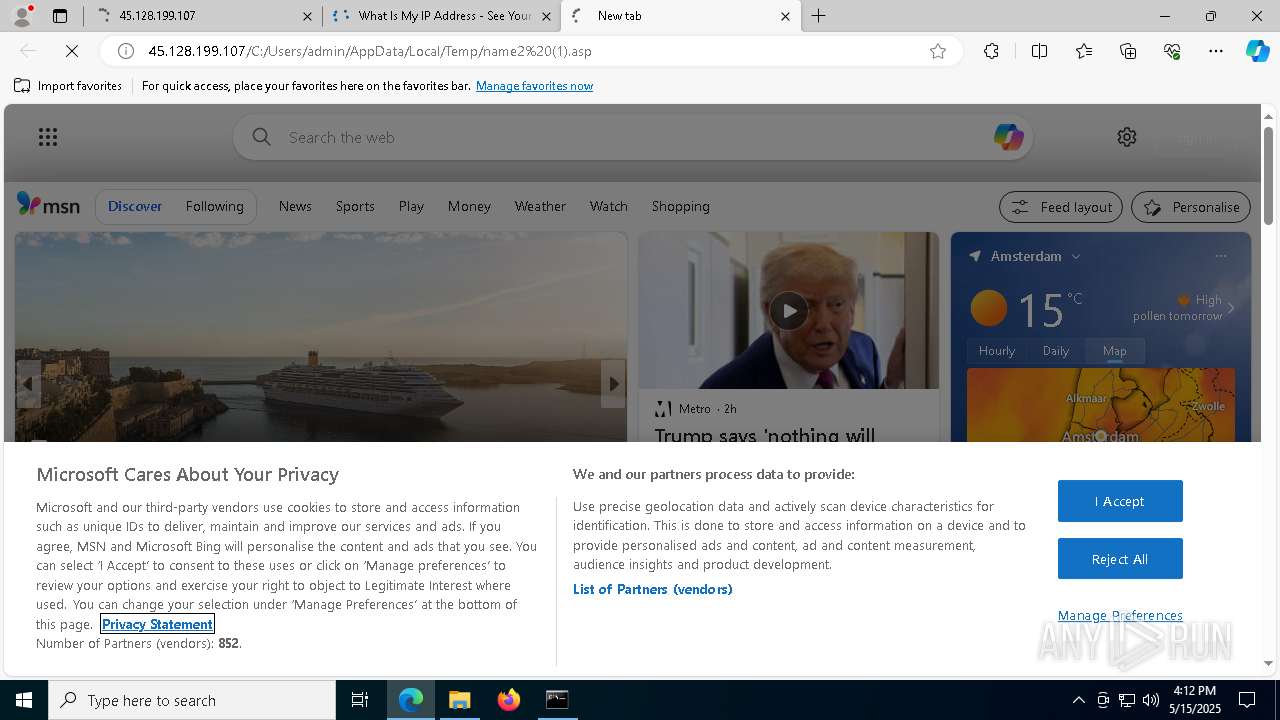The width and height of the screenshot is (1280, 720).
Task: Open File Explorer from the taskbar
Action: coord(460,700)
